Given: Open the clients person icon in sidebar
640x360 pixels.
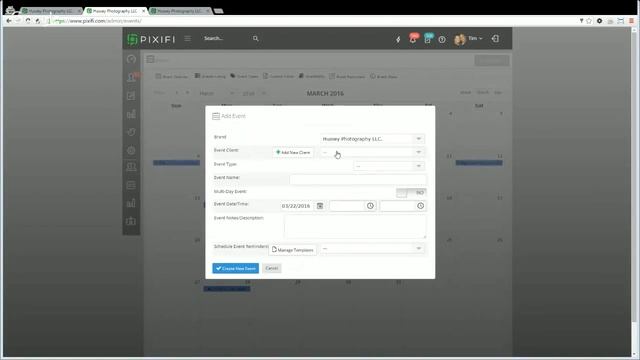Looking at the screenshot, I should (x=131, y=77).
